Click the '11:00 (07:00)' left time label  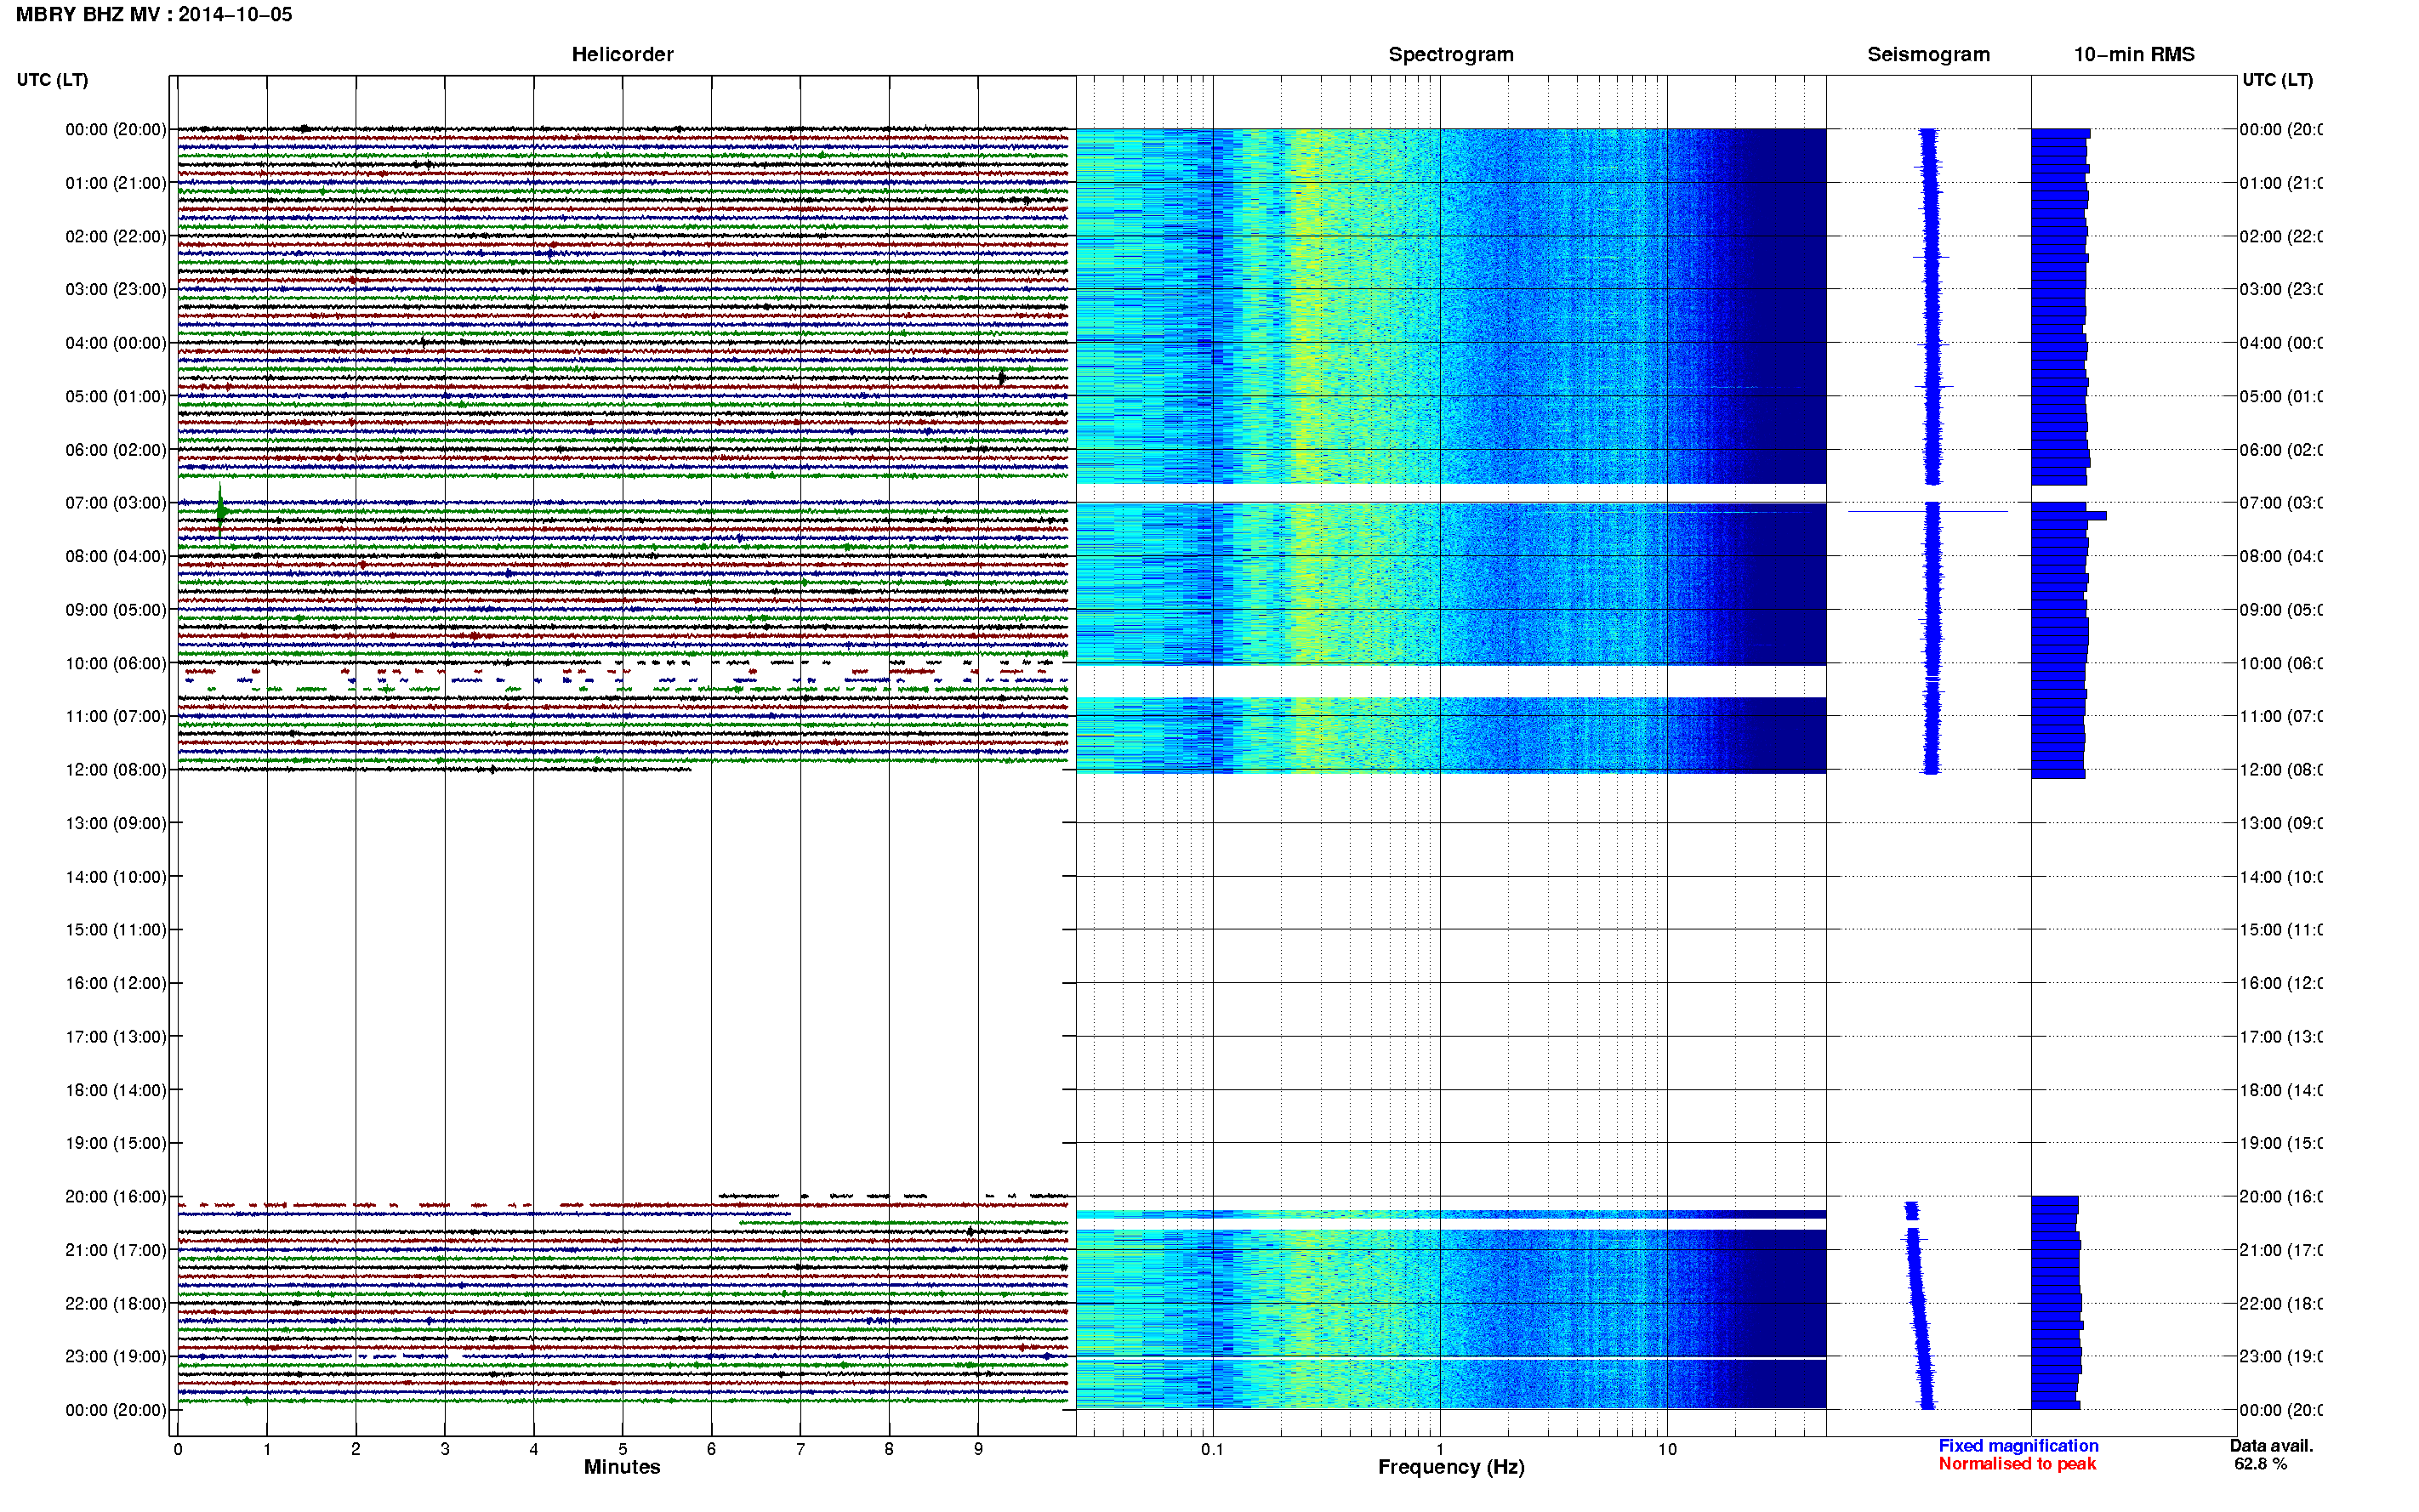pos(116,716)
